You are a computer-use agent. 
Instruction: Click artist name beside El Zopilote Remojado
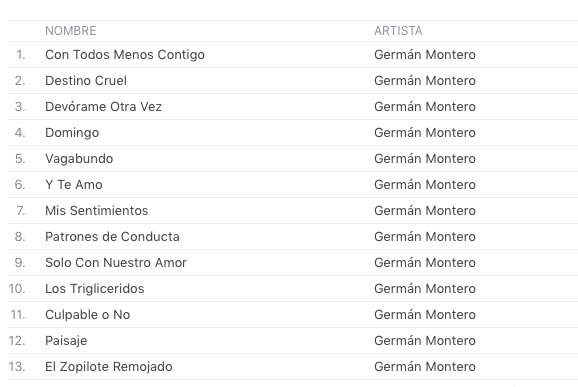pyautogui.click(x=425, y=366)
